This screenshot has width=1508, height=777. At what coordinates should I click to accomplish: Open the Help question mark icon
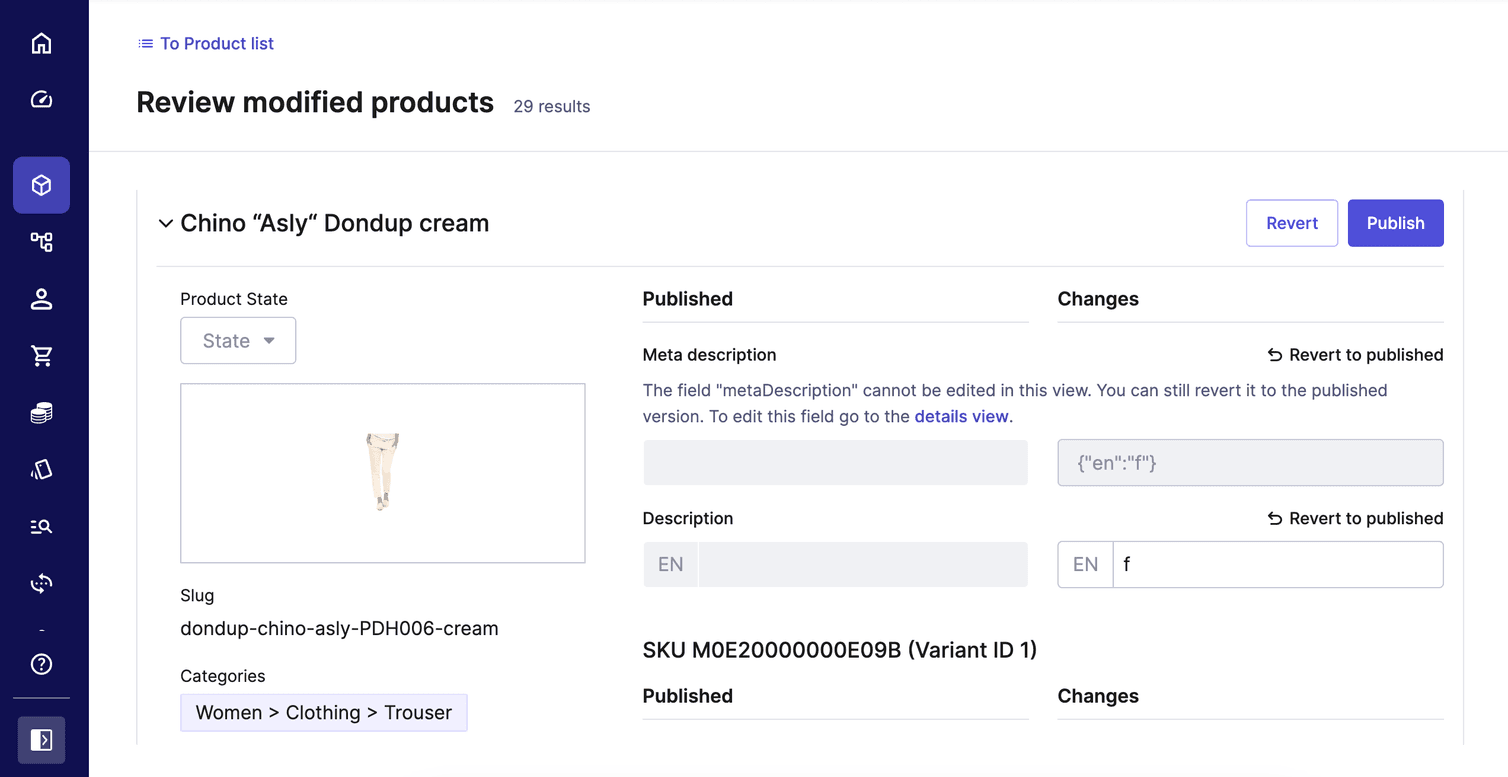tap(41, 664)
